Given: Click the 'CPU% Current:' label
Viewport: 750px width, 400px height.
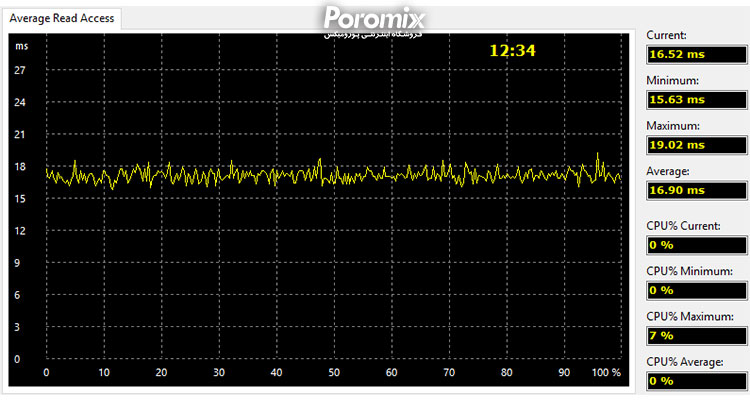Looking at the screenshot, I should tap(683, 226).
